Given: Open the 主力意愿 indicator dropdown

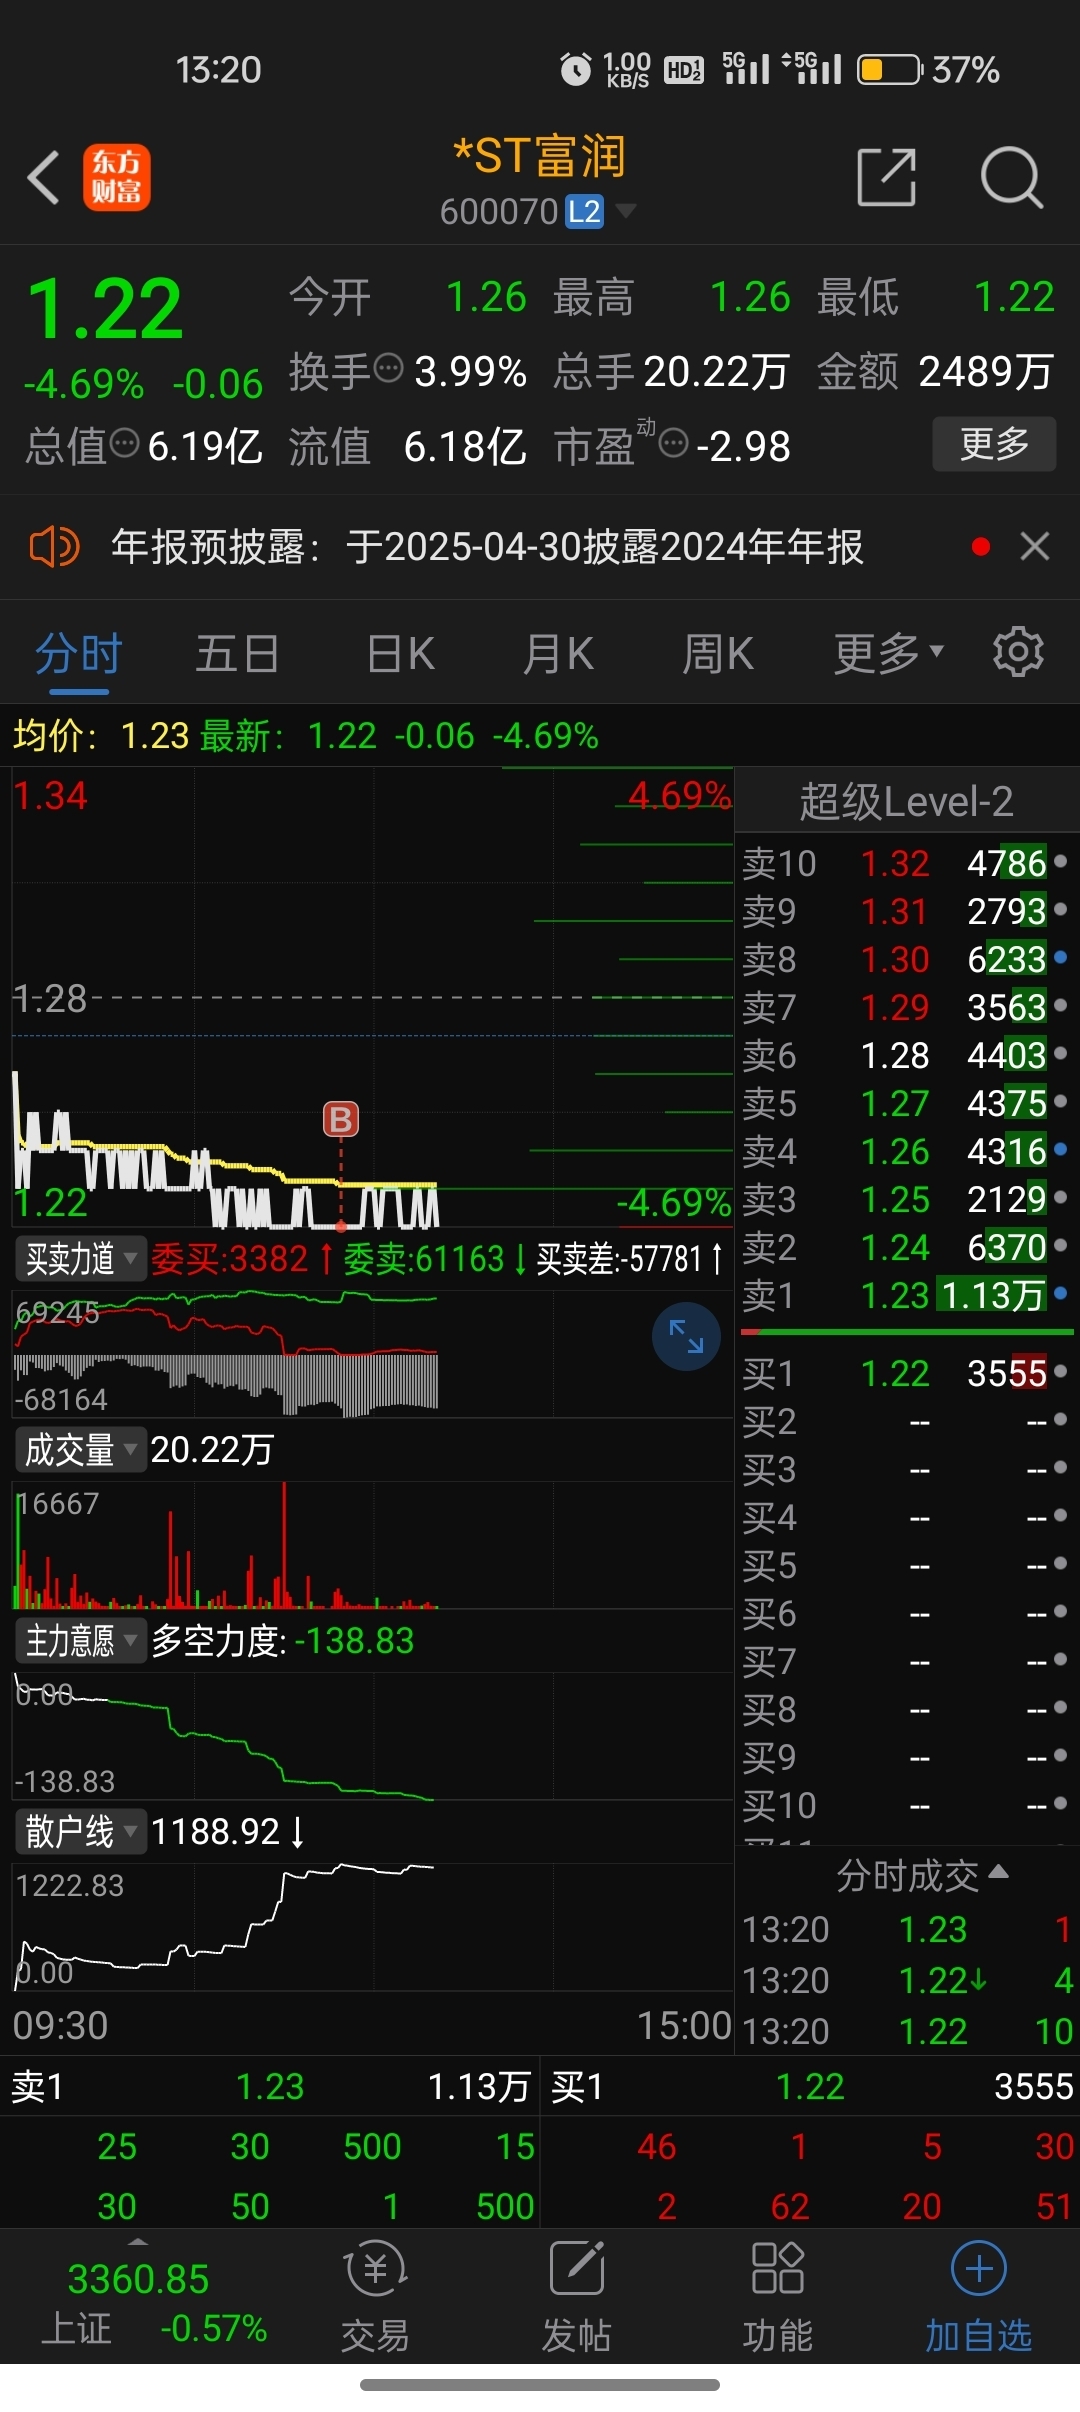Looking at the screenshot, I should pyautogui.click(x=81, y=1641).
